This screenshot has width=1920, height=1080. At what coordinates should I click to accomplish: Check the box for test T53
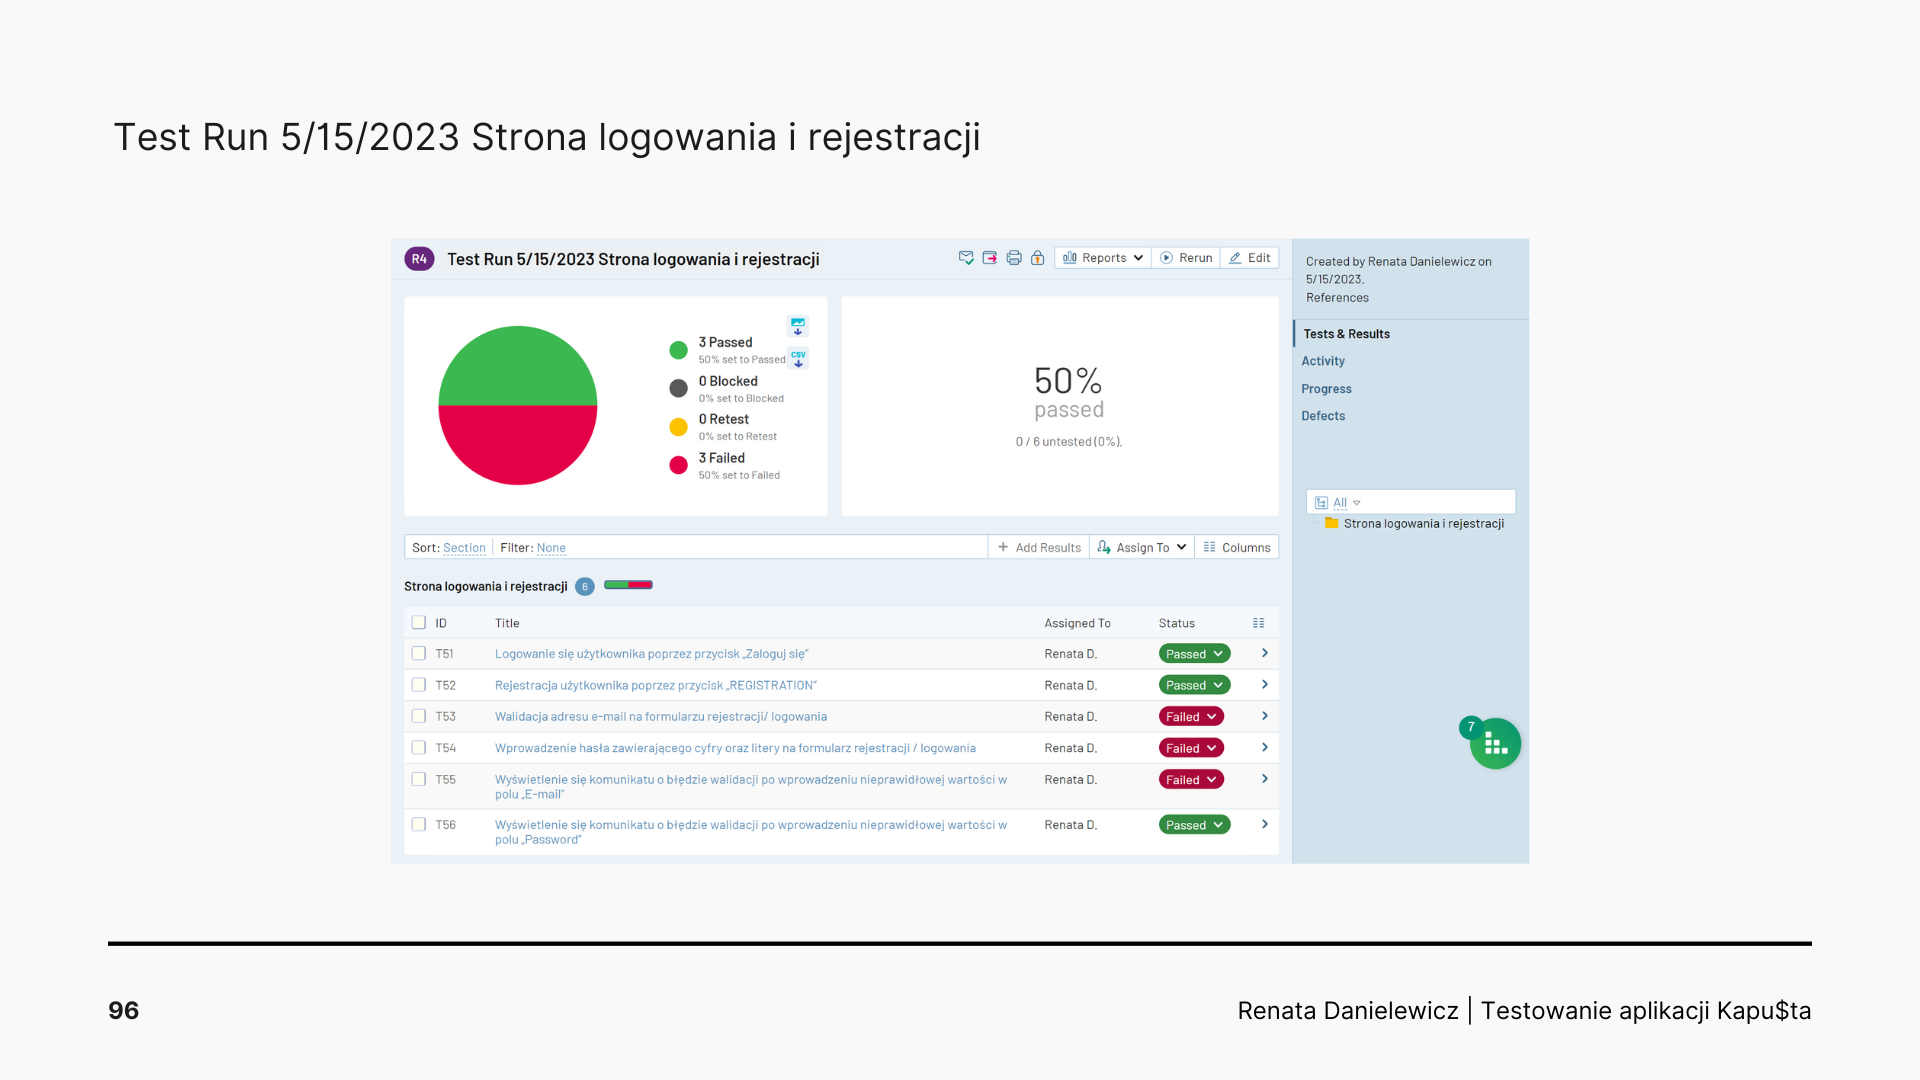(x=419, y=716)
